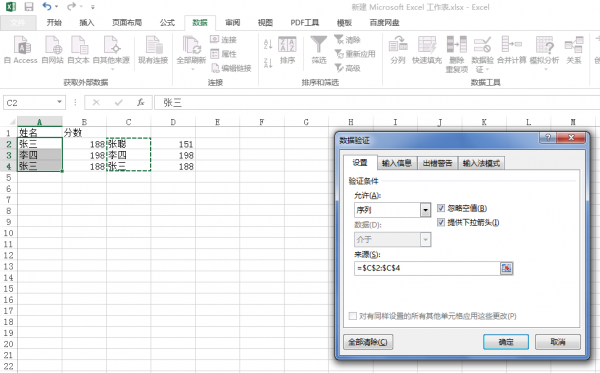
Task: Switch to IME Mode (输入法模式) dialog tab
Action: 481,163
